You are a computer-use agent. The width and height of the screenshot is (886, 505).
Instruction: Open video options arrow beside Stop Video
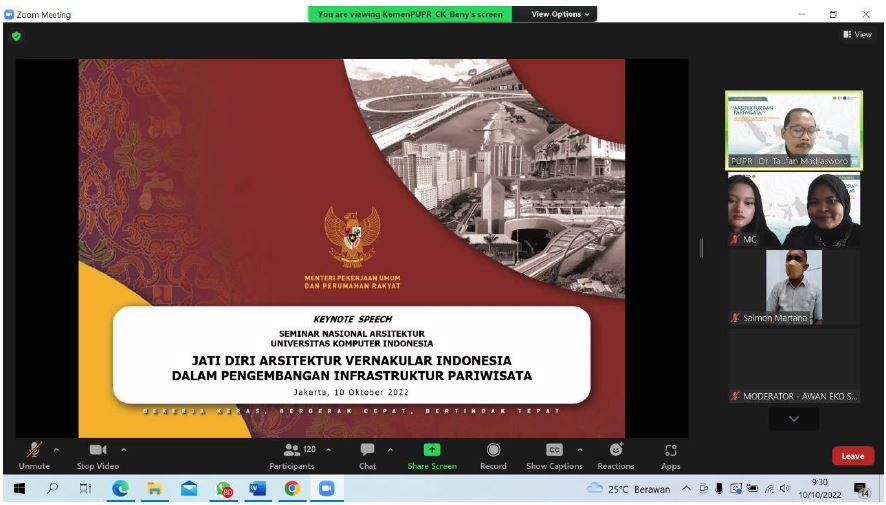coord(123,450)
